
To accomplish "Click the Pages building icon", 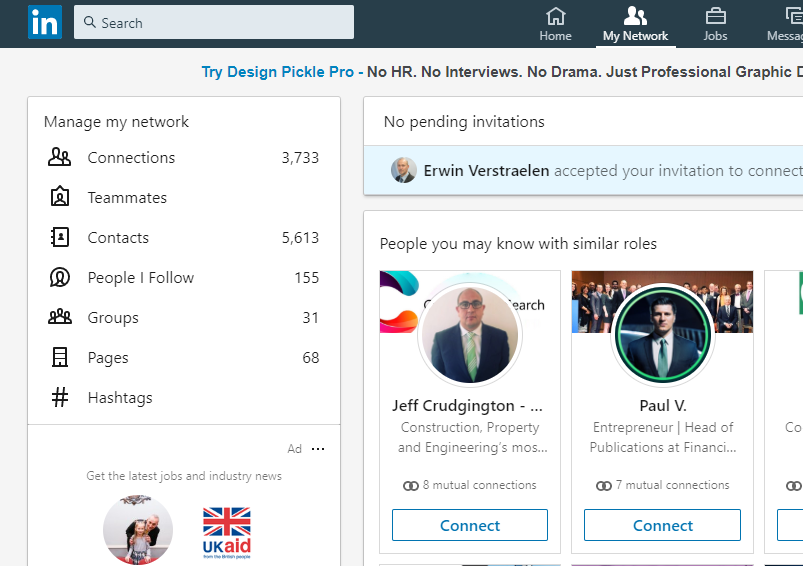I will [60, 357].
